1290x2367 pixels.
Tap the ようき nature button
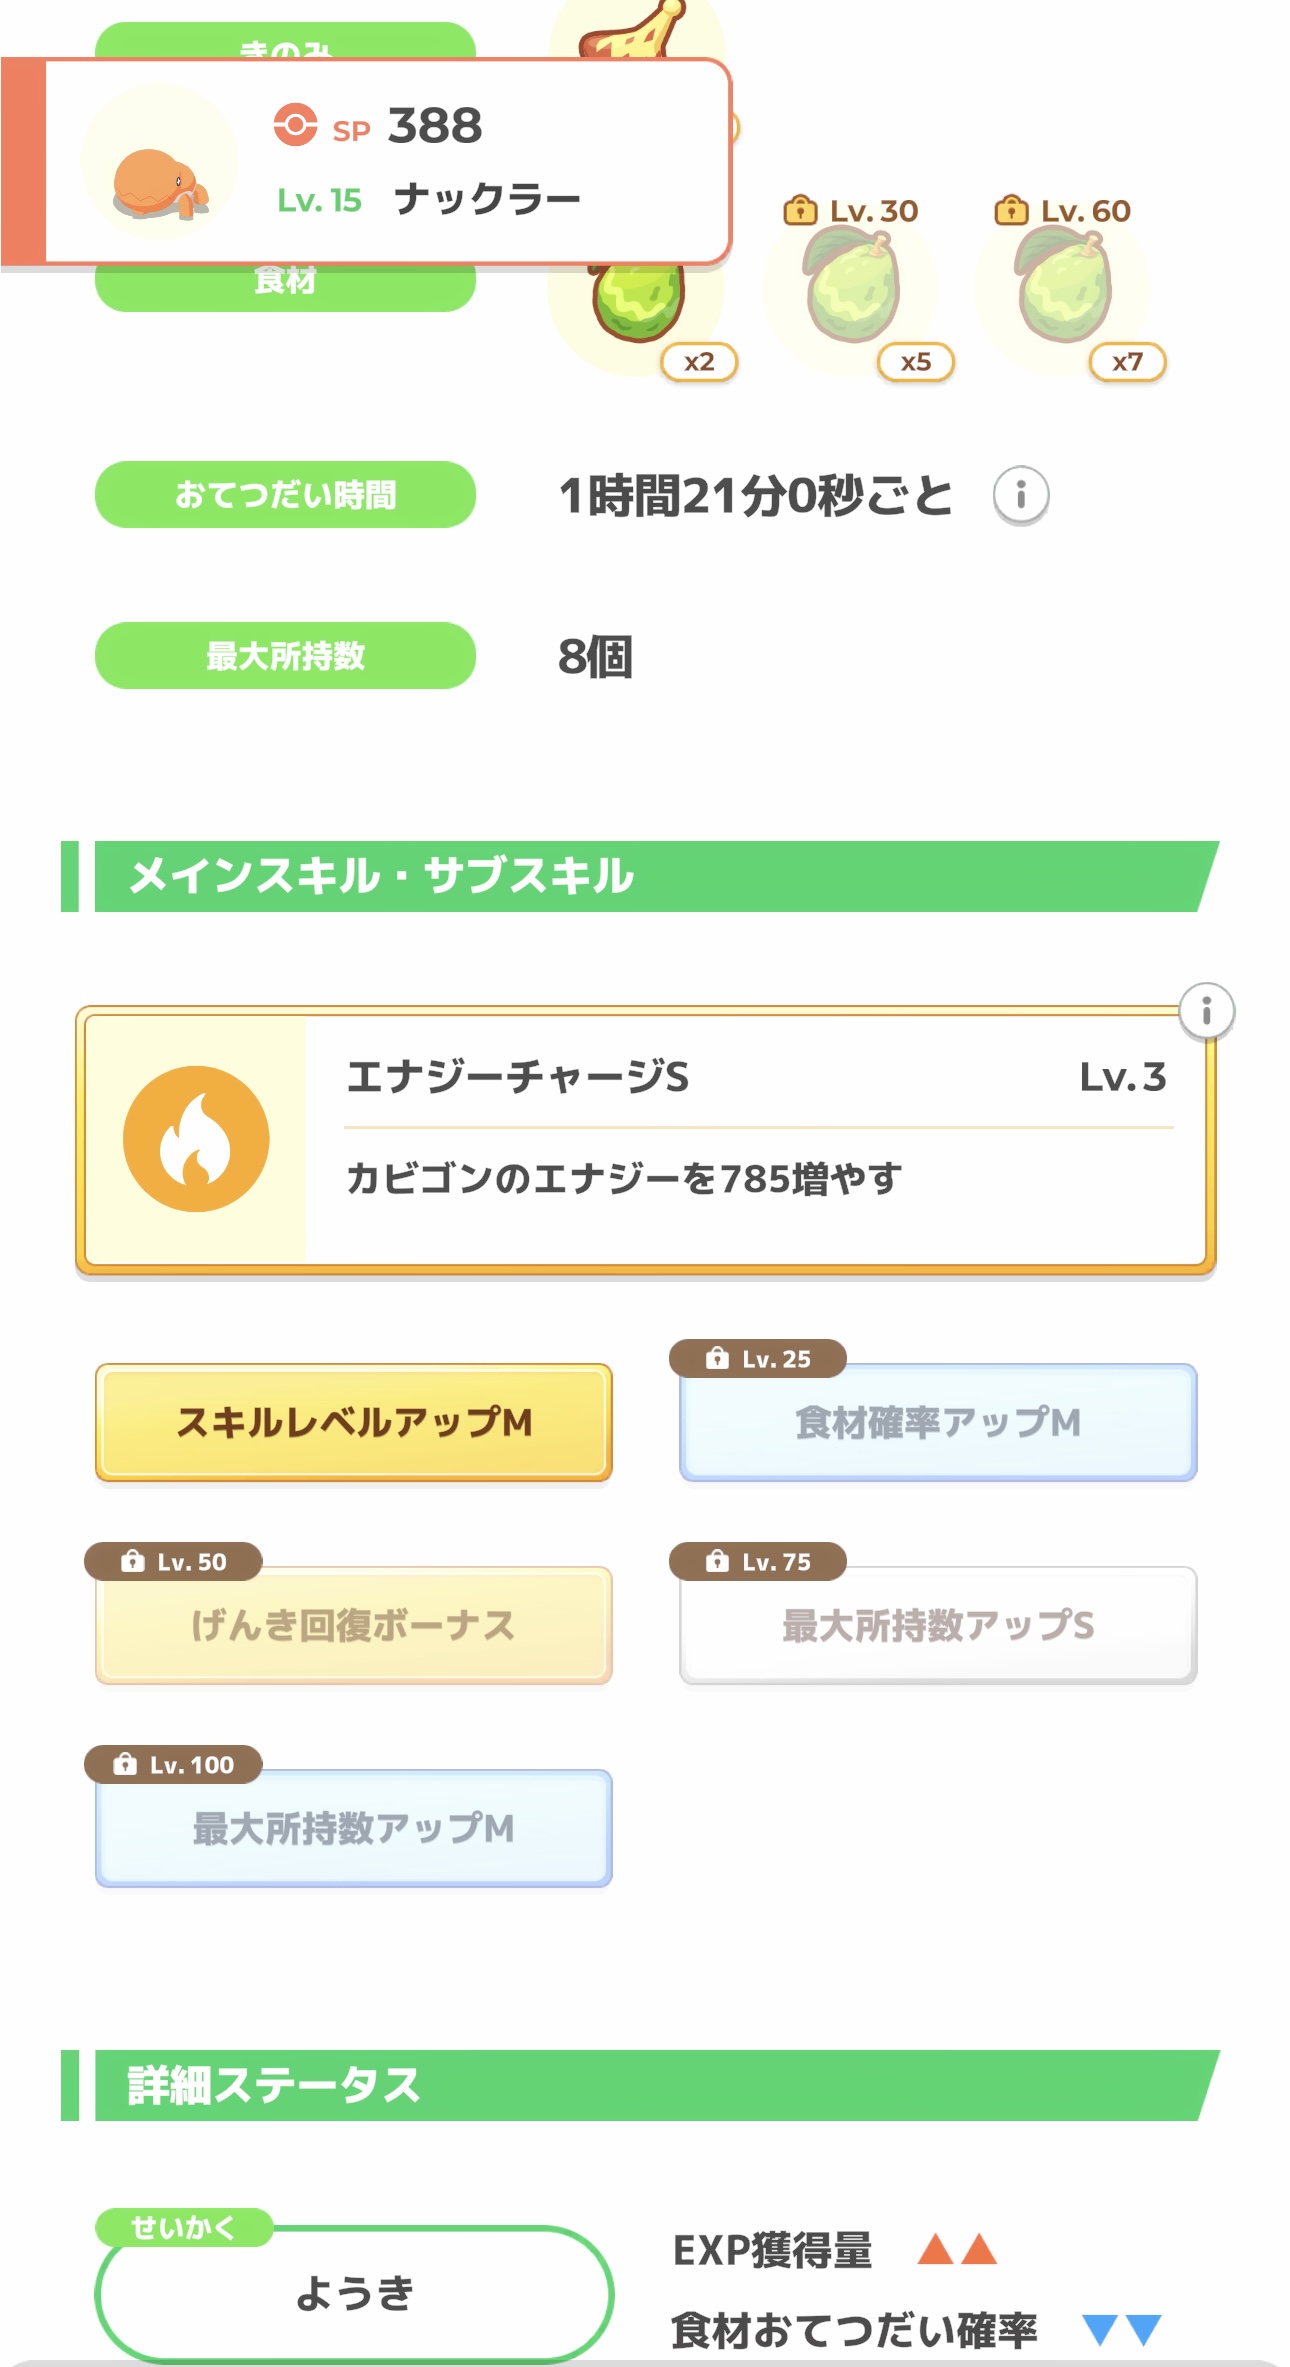click(x=354, y=2293)
